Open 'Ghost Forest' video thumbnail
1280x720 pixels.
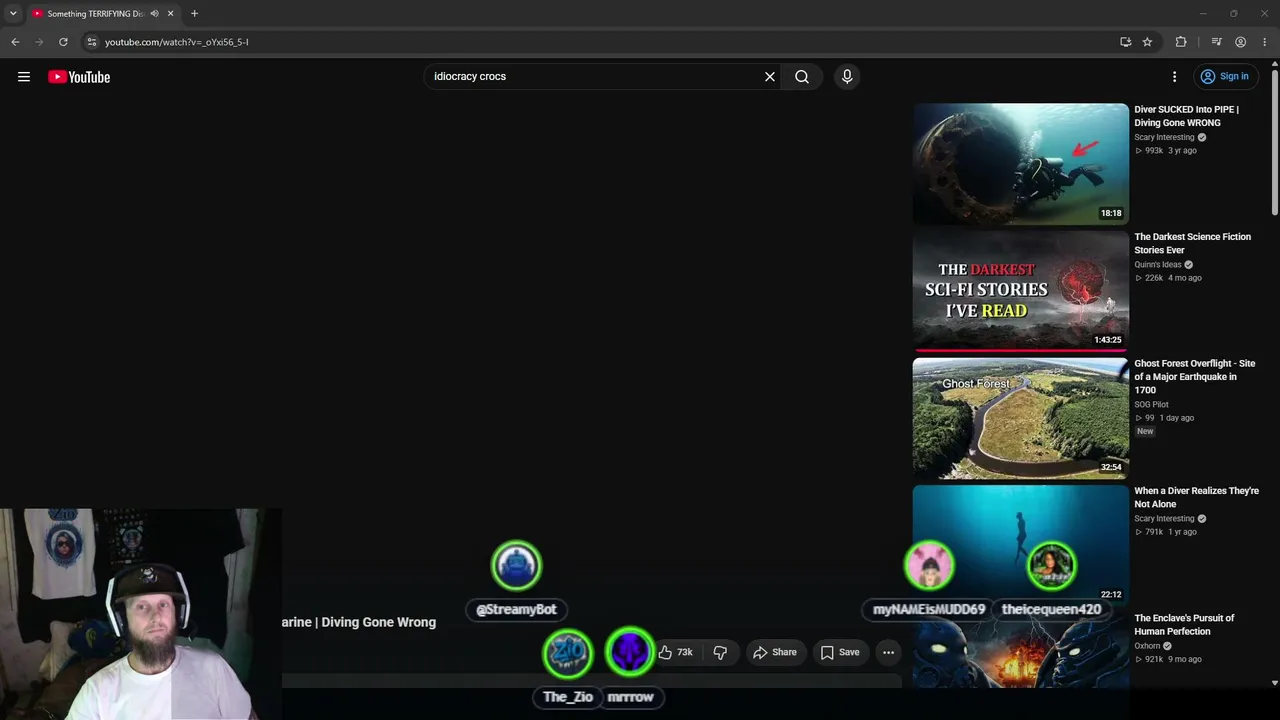coord(1020,417)
